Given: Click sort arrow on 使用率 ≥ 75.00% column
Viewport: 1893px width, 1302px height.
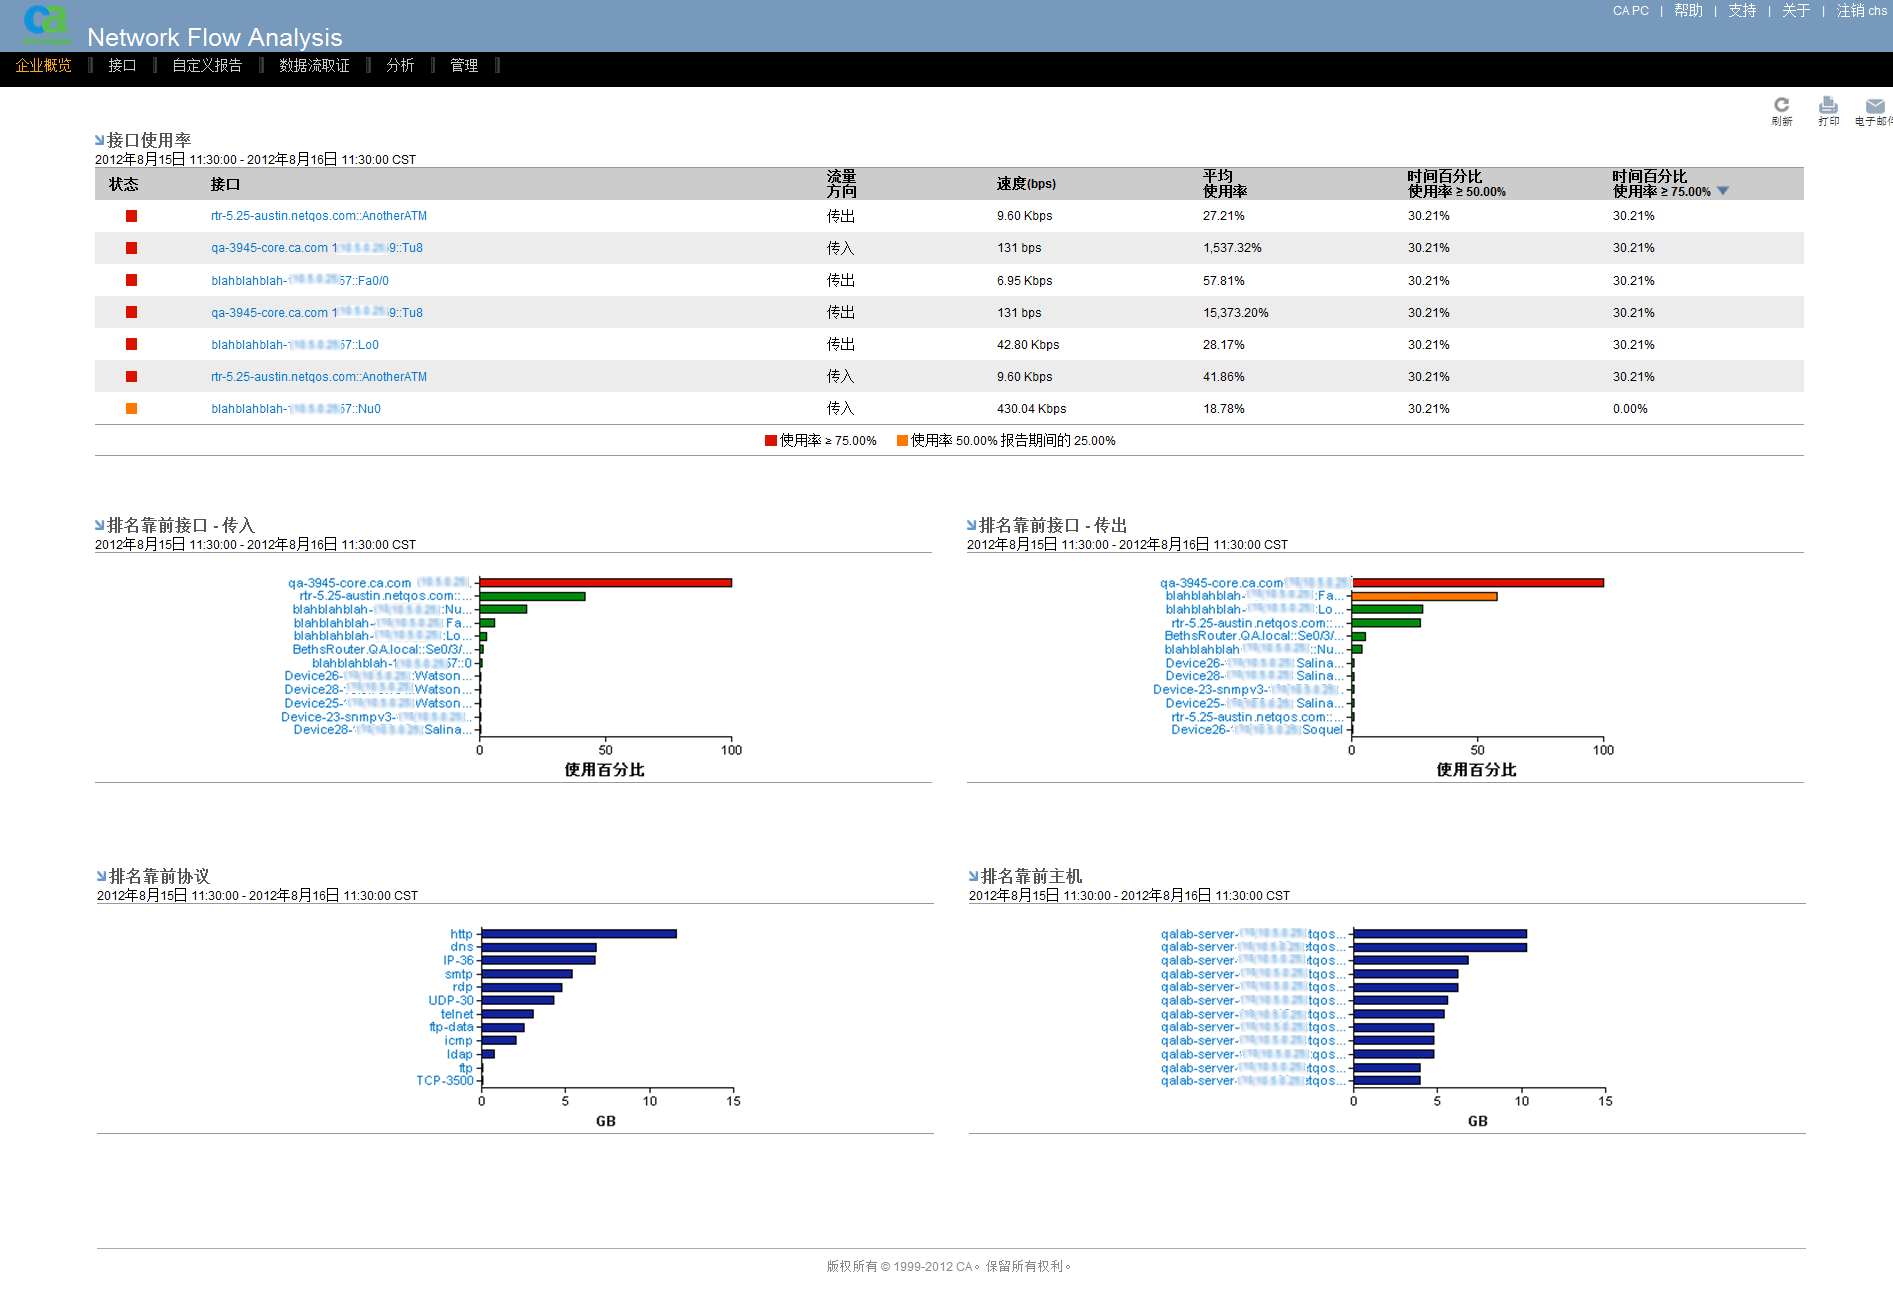Looking at the screenshot, I should (x=1722, y=191).
